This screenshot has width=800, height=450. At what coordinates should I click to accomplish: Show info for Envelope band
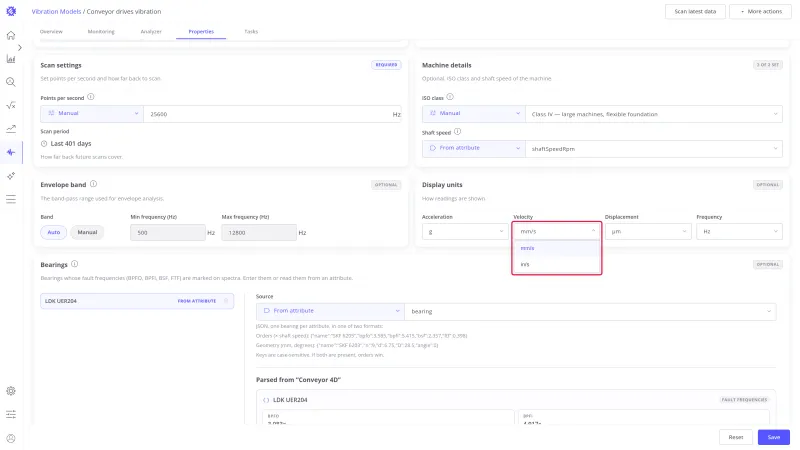pyautogui.click(x=93, y=184)
